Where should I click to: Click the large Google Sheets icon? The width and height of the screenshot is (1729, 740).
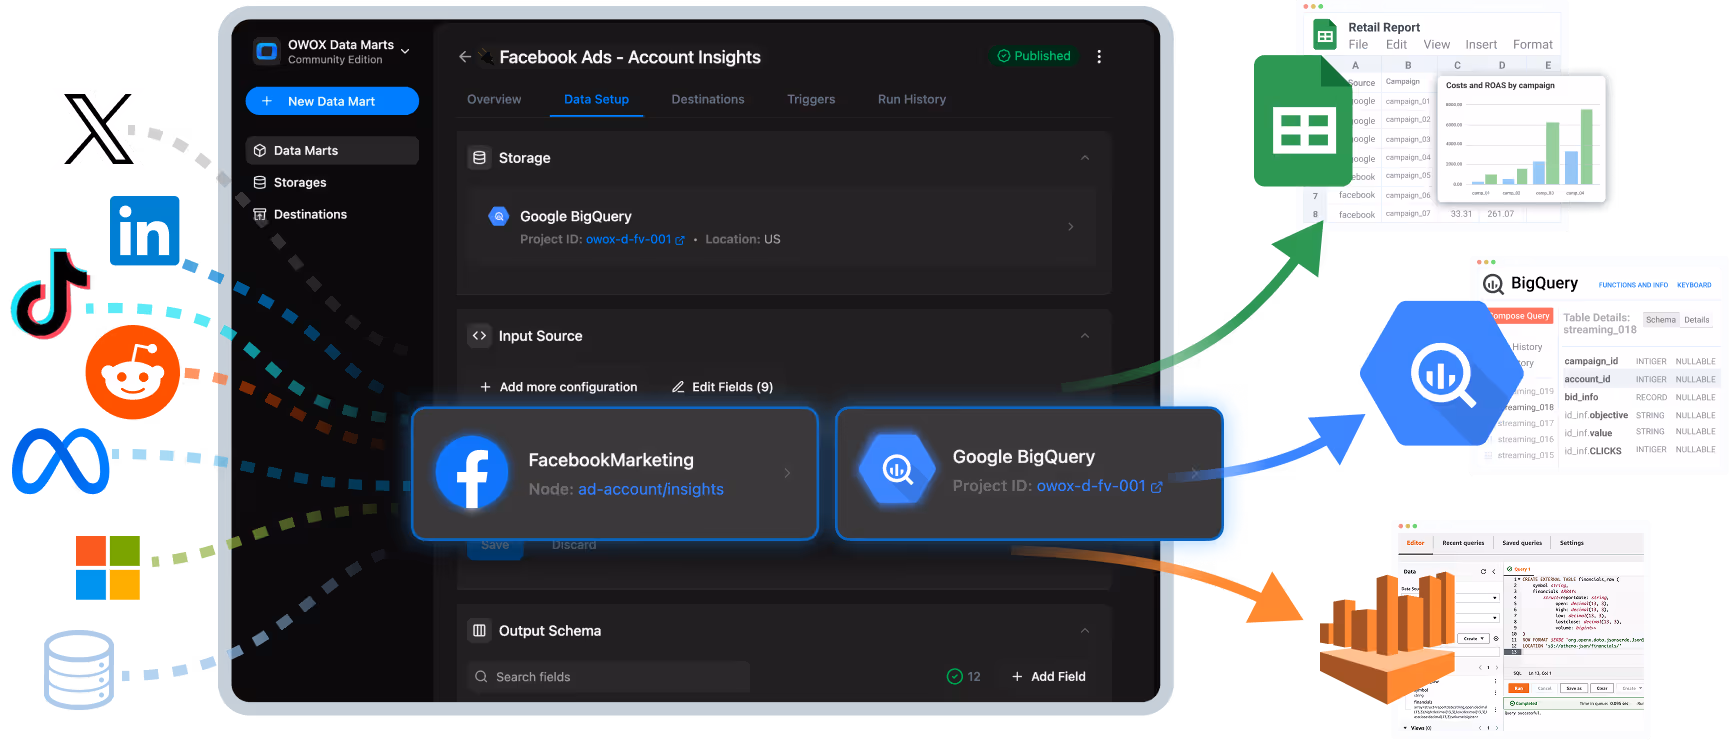point(1304,121)
